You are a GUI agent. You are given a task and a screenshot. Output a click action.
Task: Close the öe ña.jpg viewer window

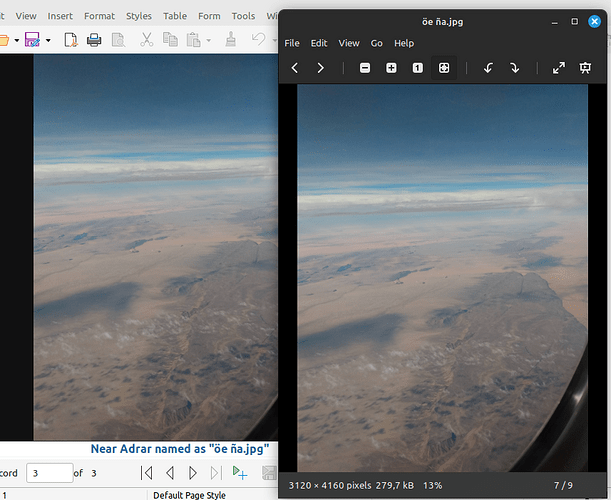(594, 21)
